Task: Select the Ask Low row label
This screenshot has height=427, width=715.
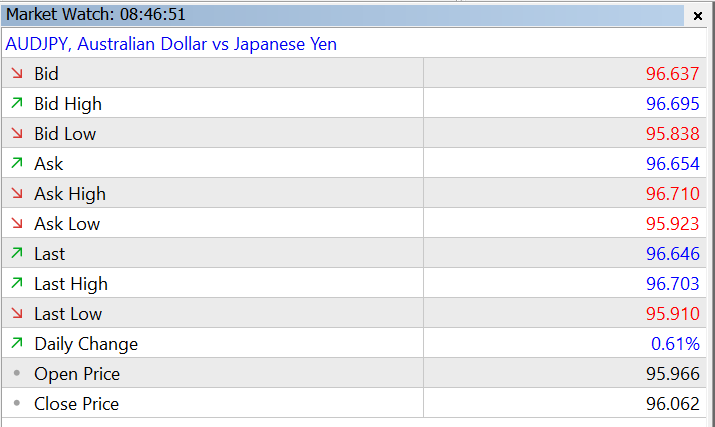Action: 67,224
